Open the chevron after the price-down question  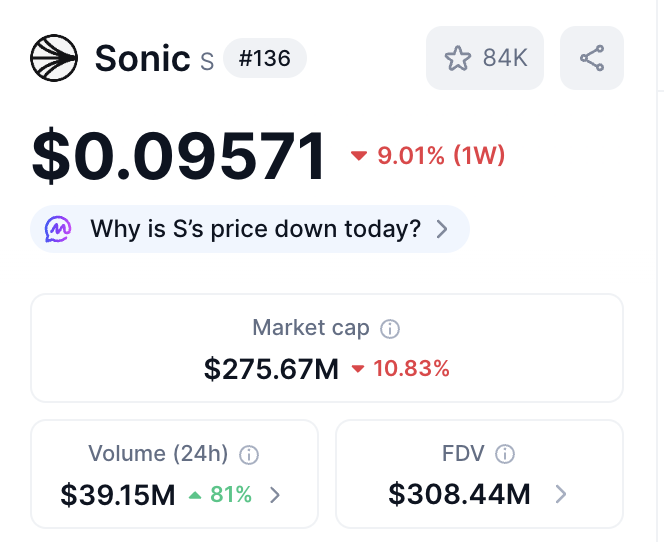point(442,229)
